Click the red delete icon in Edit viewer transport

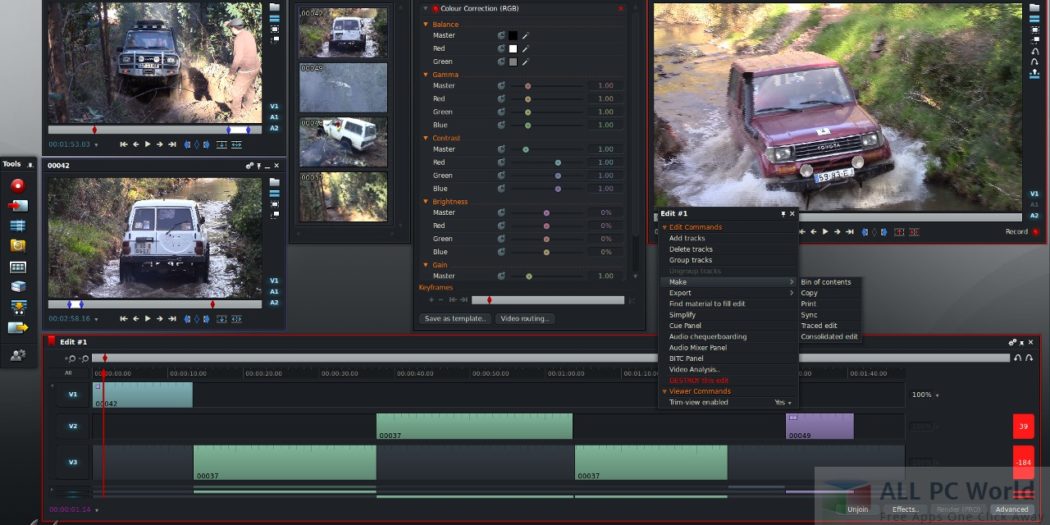point(914,232)
